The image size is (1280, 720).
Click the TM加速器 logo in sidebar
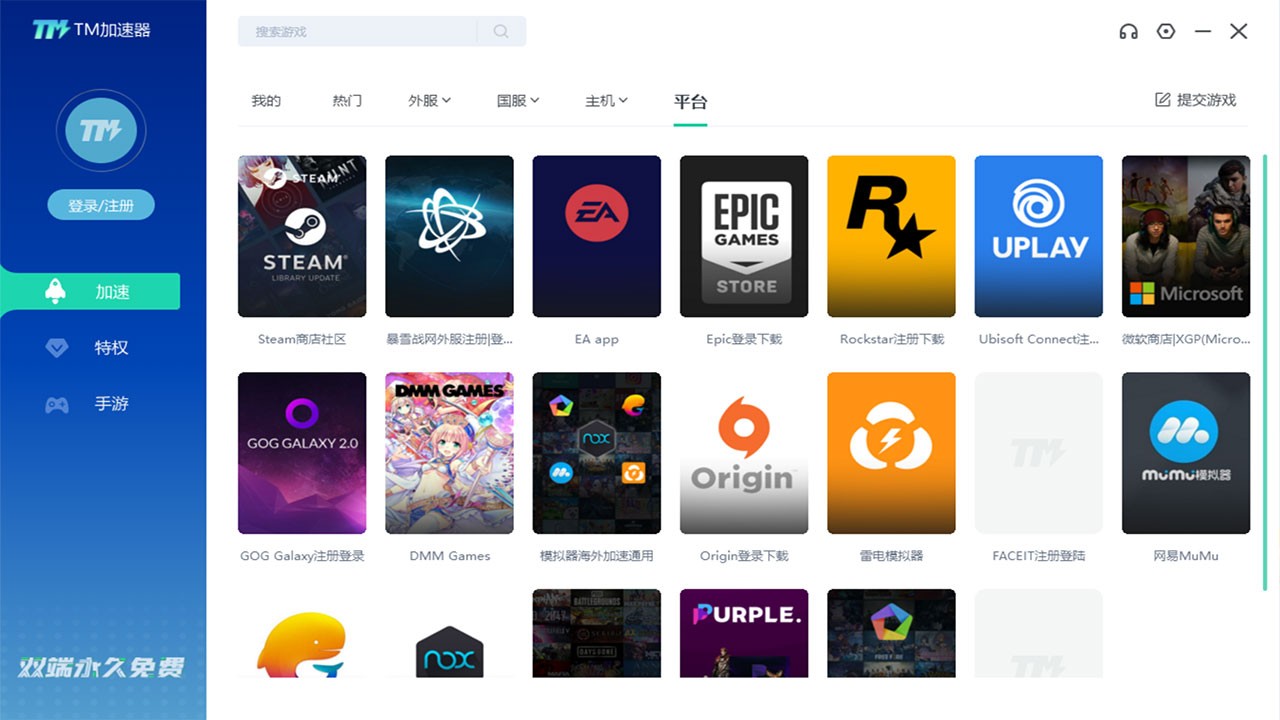91,30
